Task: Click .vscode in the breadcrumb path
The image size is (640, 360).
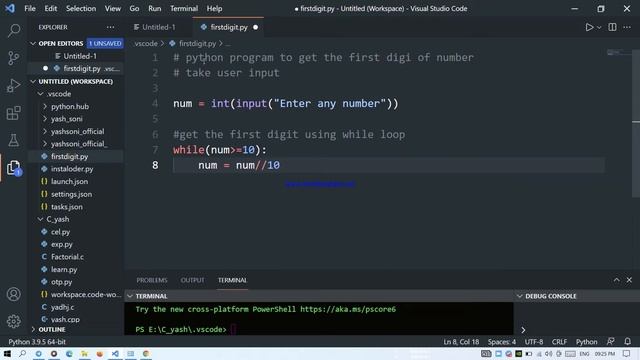Action: [146, 43]
